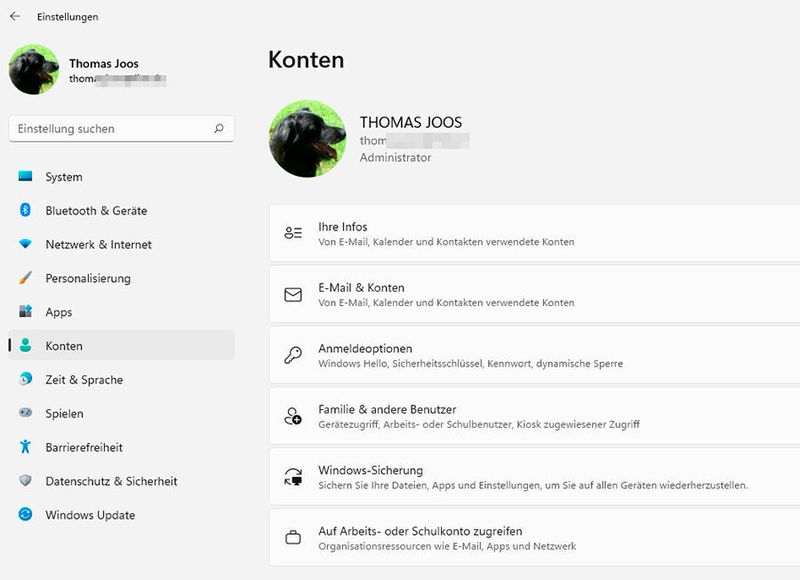Click the Personalisierung paintbrush icon
800x580 pixels.
(x=25, y=278)
